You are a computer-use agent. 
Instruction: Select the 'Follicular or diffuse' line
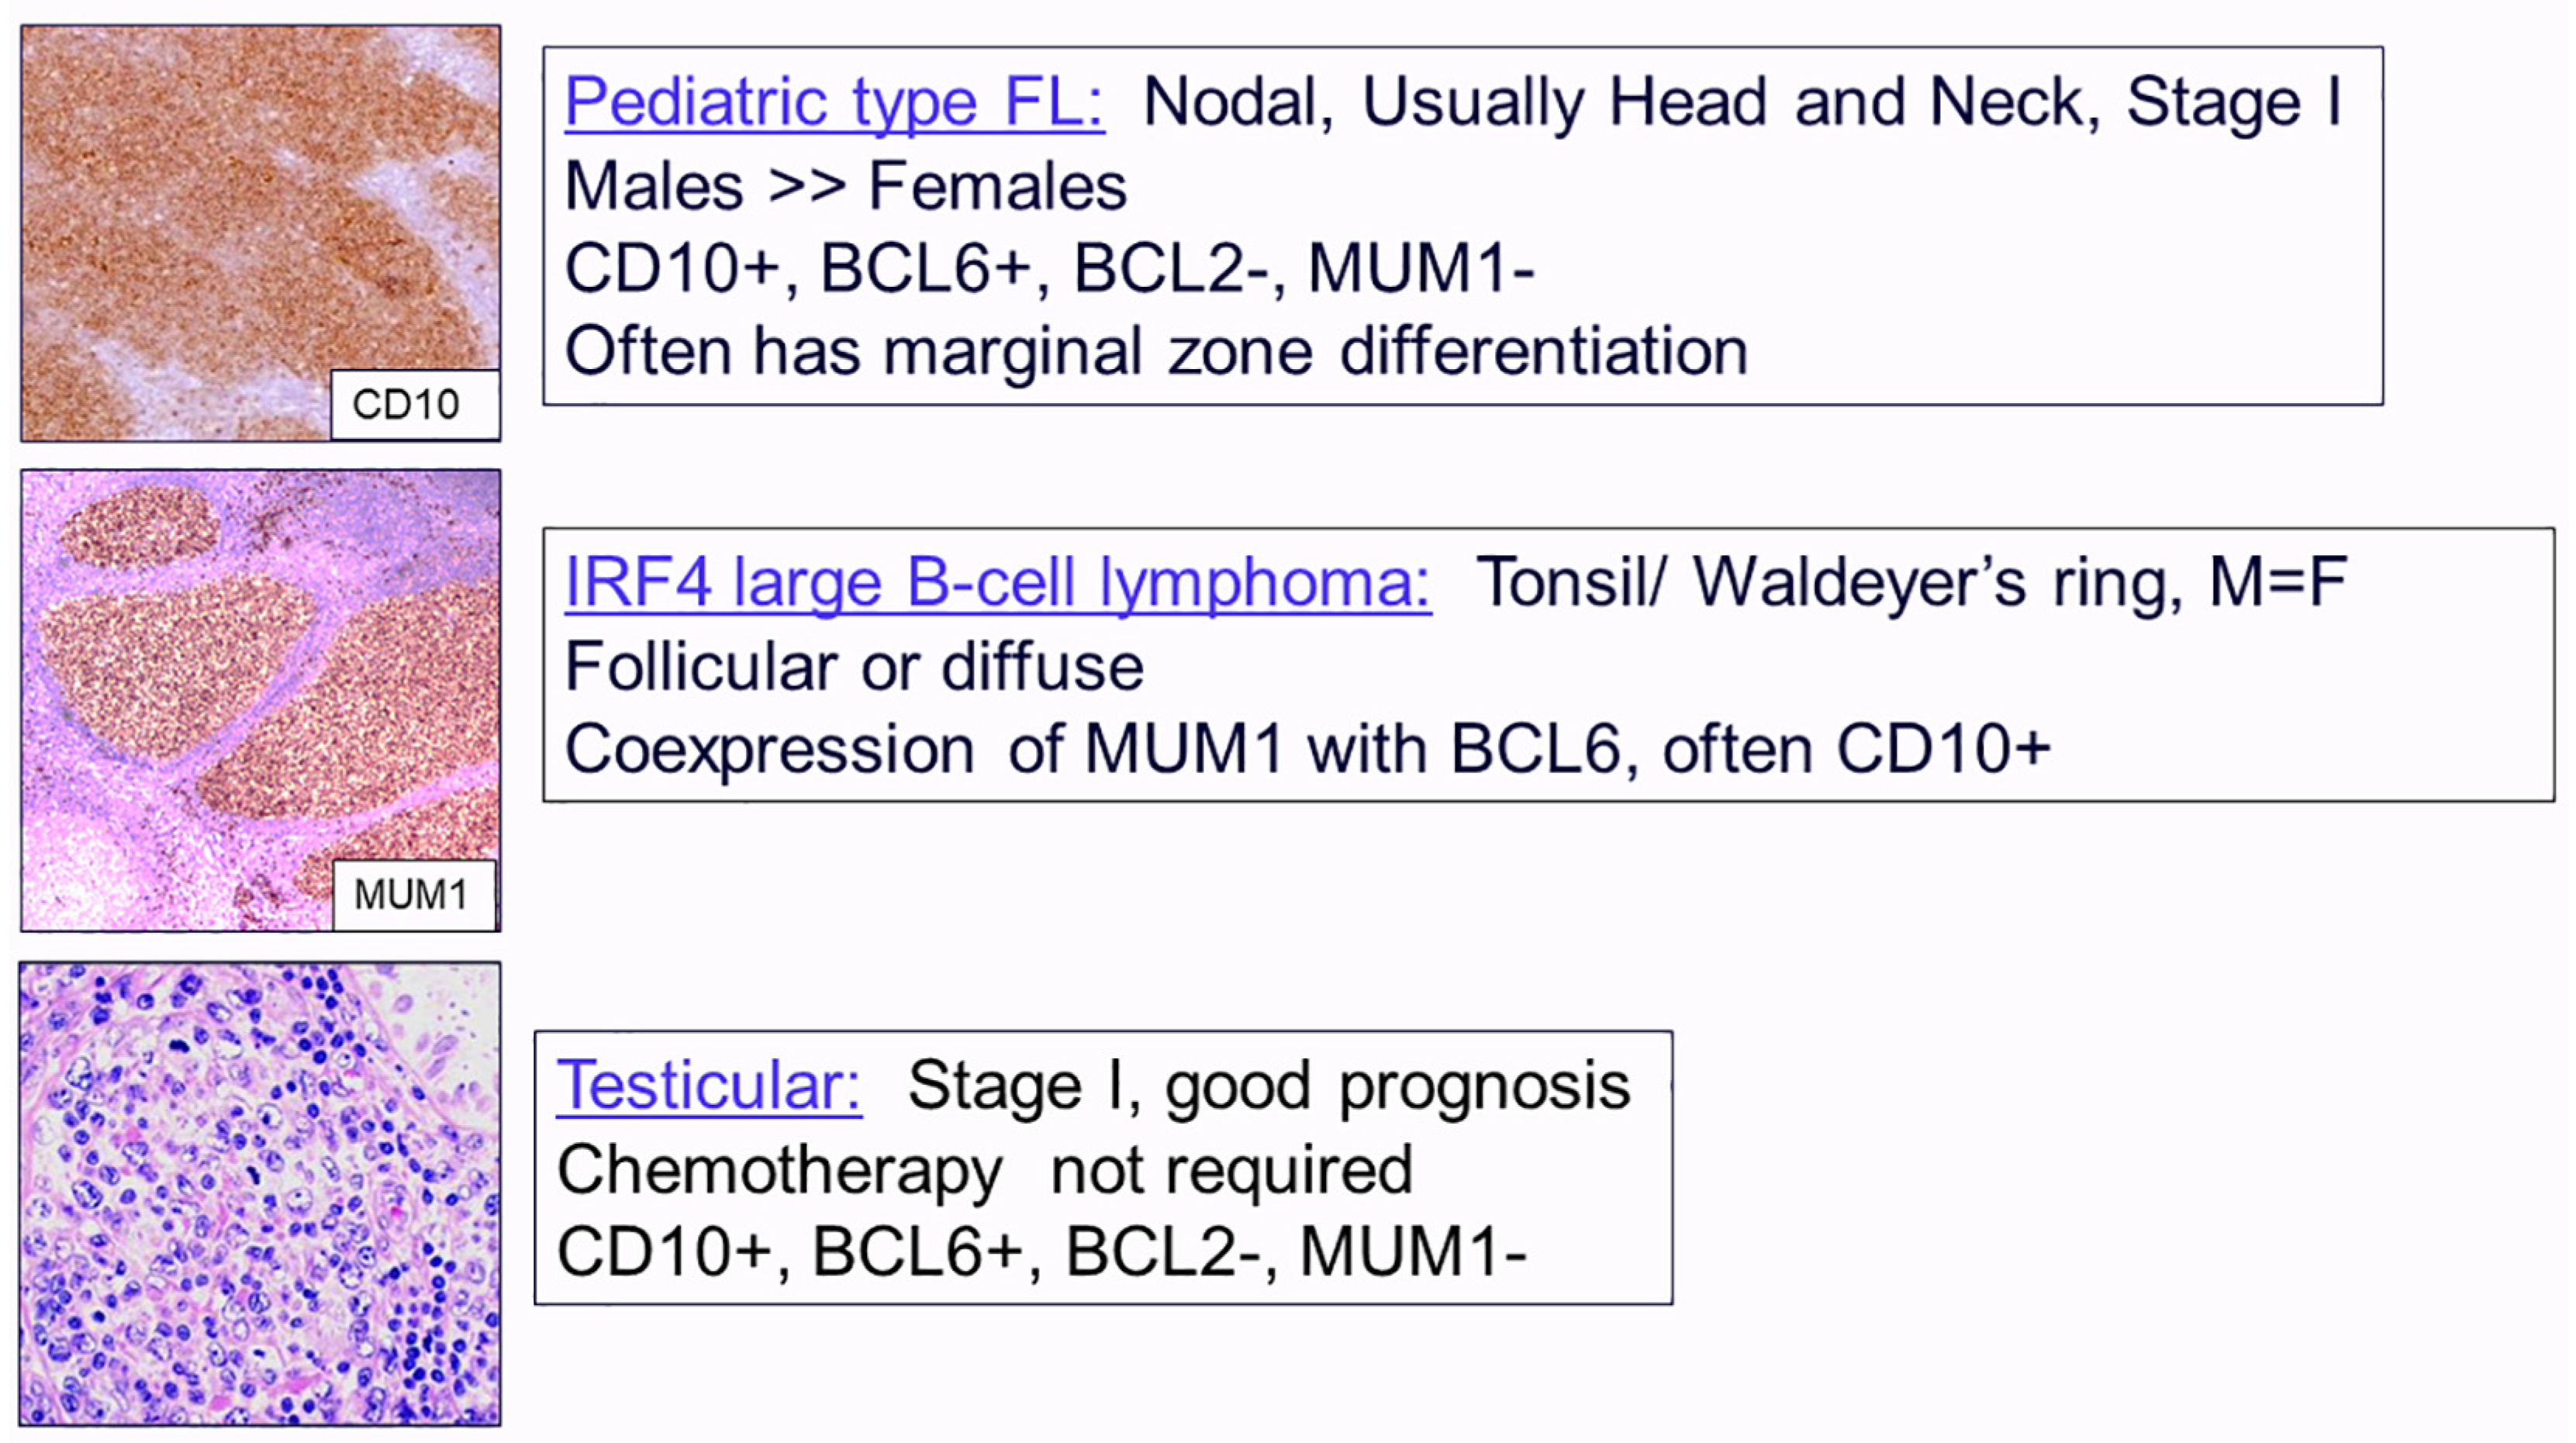(854, 667)
